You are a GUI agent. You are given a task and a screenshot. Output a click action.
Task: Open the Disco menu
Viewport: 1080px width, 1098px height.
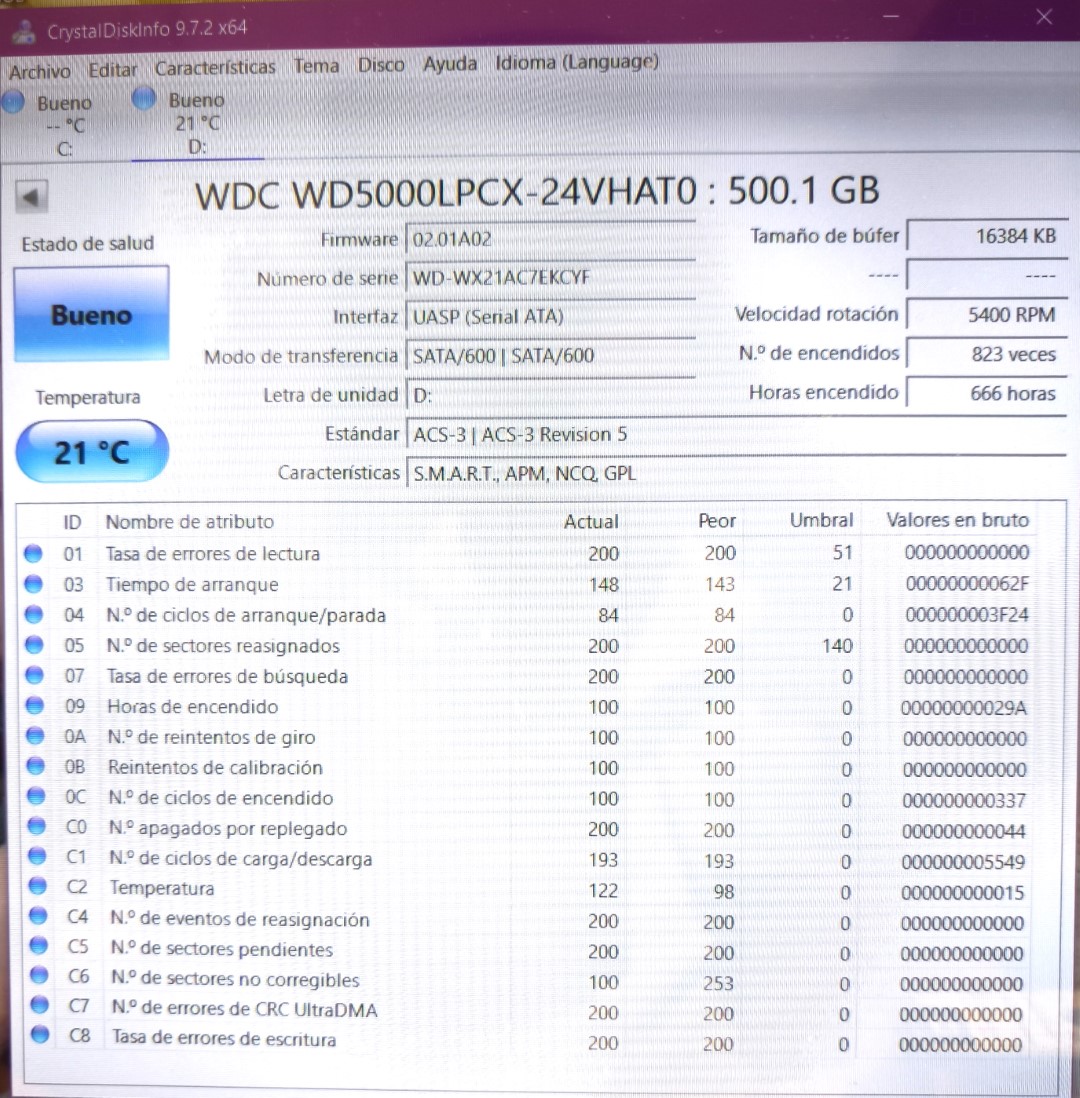coord(381,65)
